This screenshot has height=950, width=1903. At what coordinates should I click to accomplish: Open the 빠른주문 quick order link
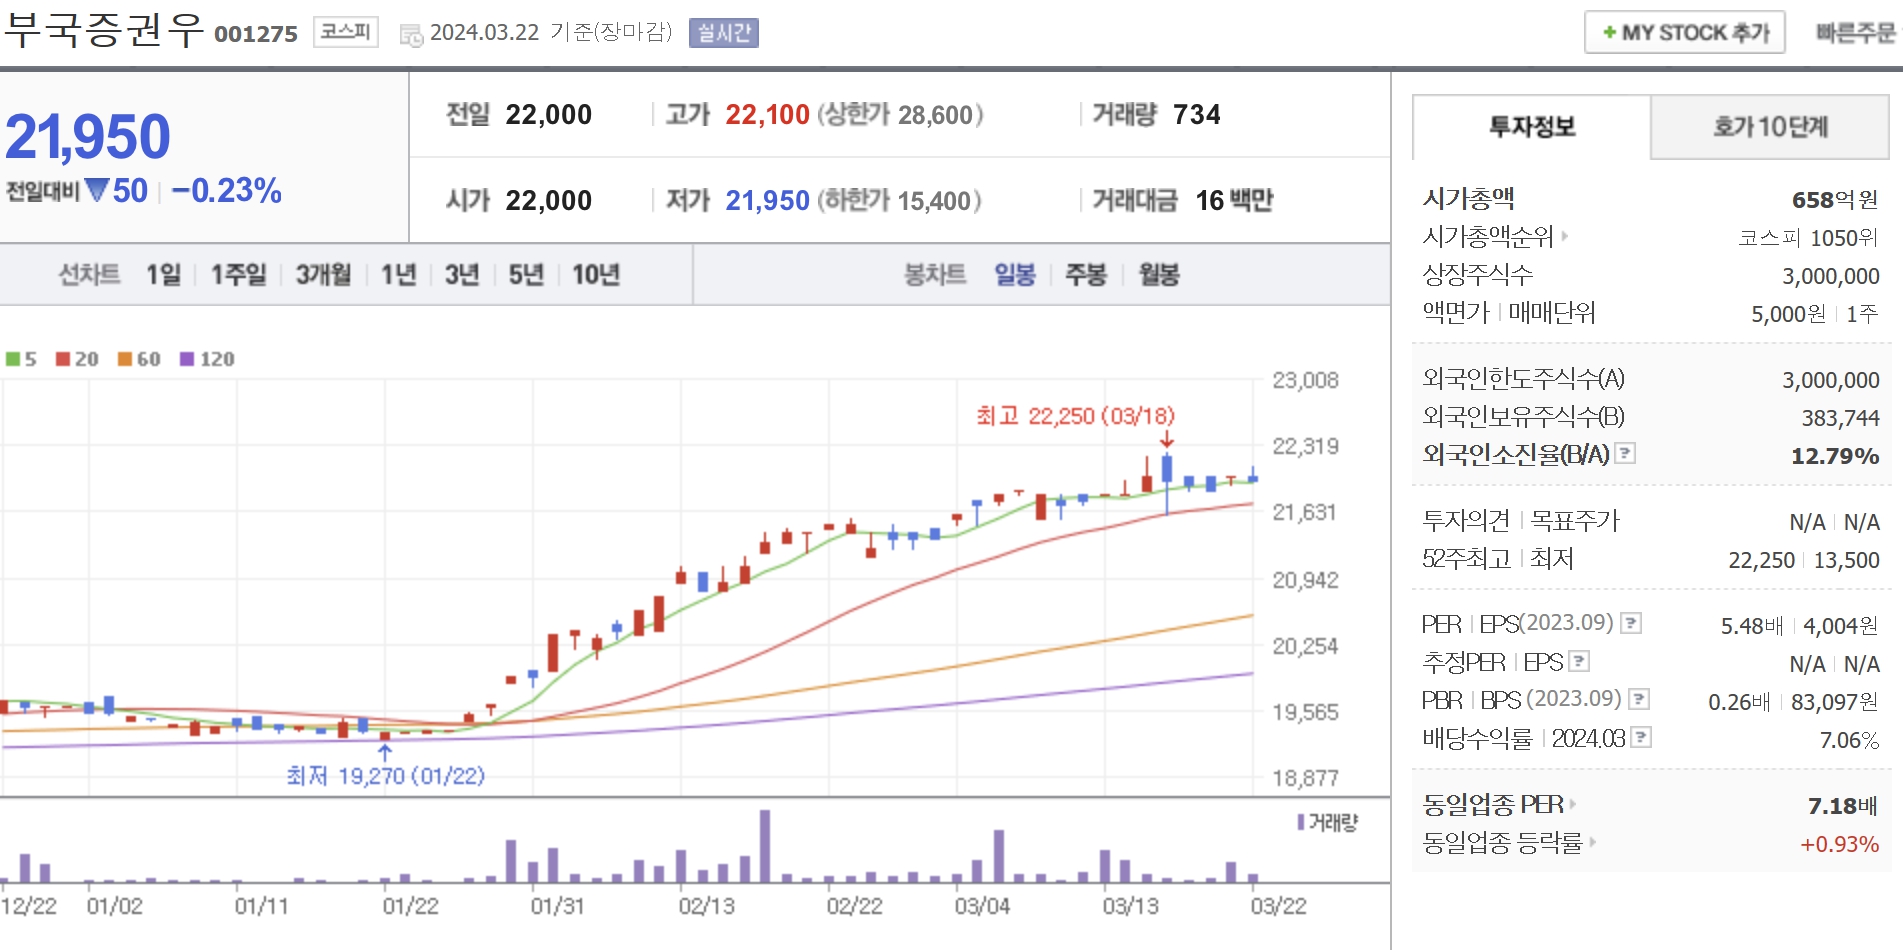point(1856,33)
